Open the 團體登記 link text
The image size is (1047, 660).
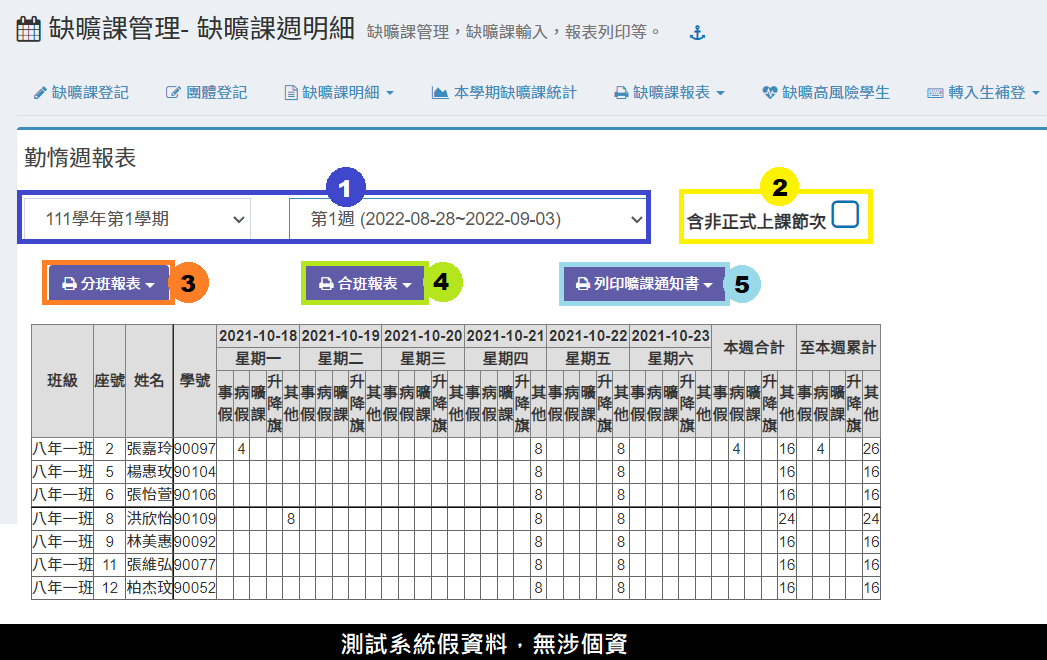(x=216, y=92)
